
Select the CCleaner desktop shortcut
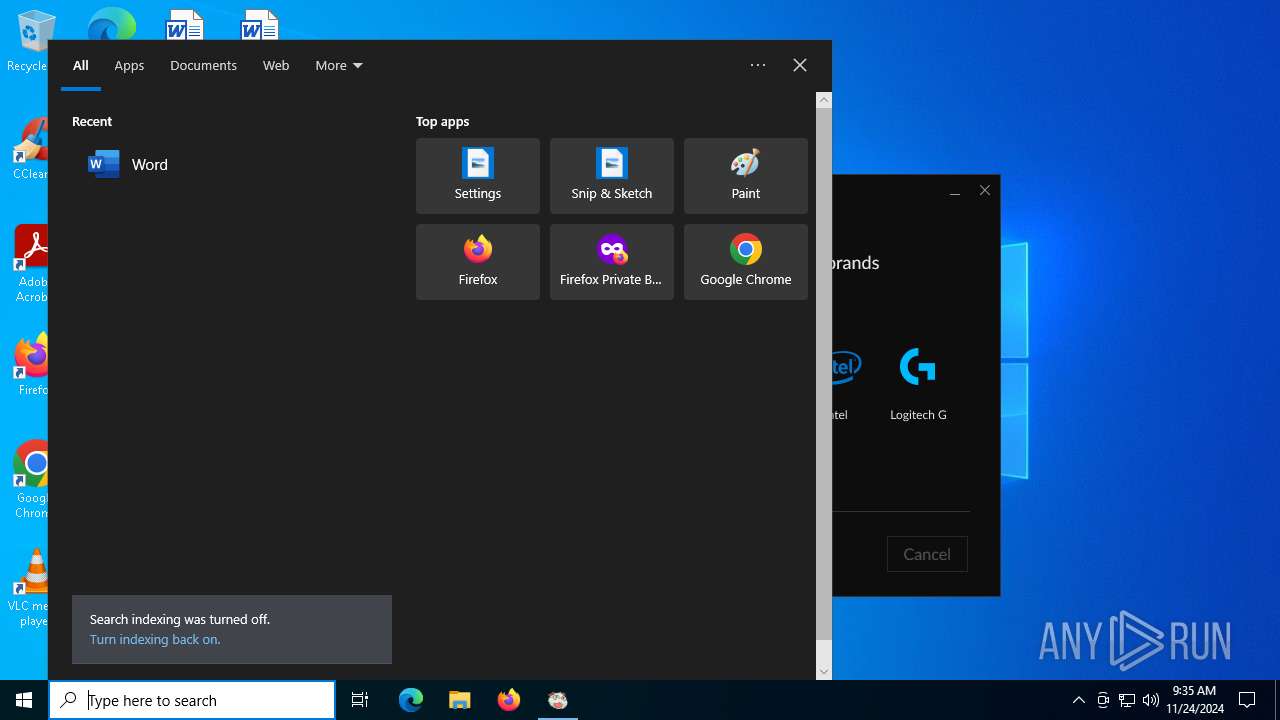click(30, 150)
